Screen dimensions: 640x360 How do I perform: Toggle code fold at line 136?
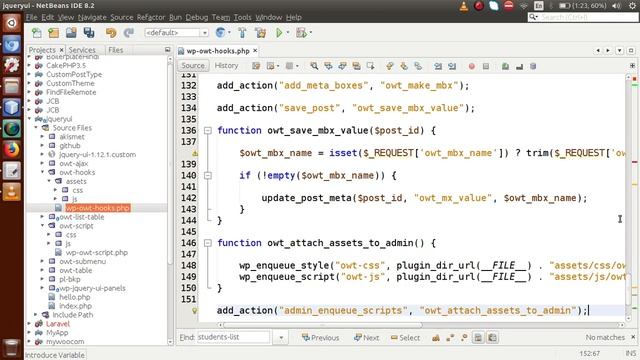[x=208, y=131]
